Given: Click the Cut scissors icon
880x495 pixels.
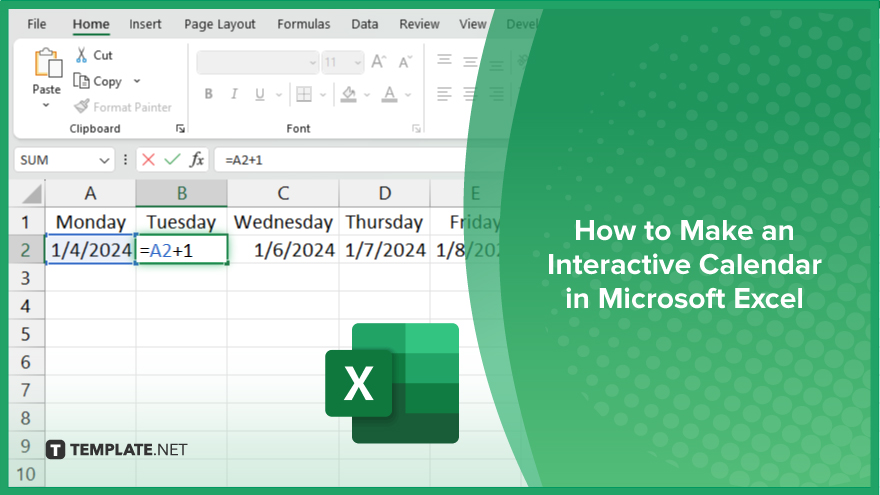Looking at the screenshot, I should click(x=82, y=55).
